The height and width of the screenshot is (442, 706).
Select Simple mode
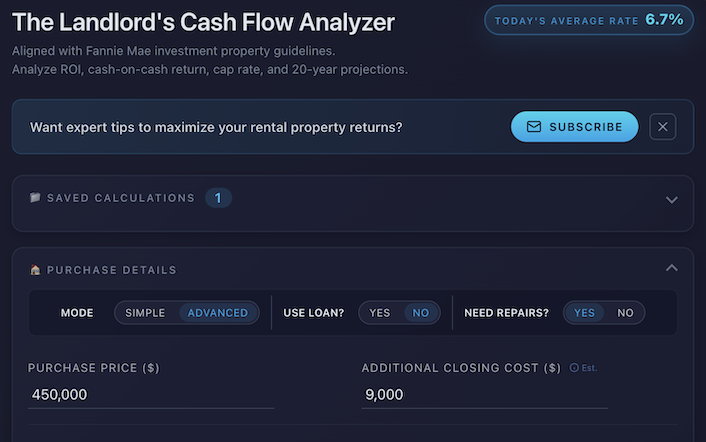(145, 313)
